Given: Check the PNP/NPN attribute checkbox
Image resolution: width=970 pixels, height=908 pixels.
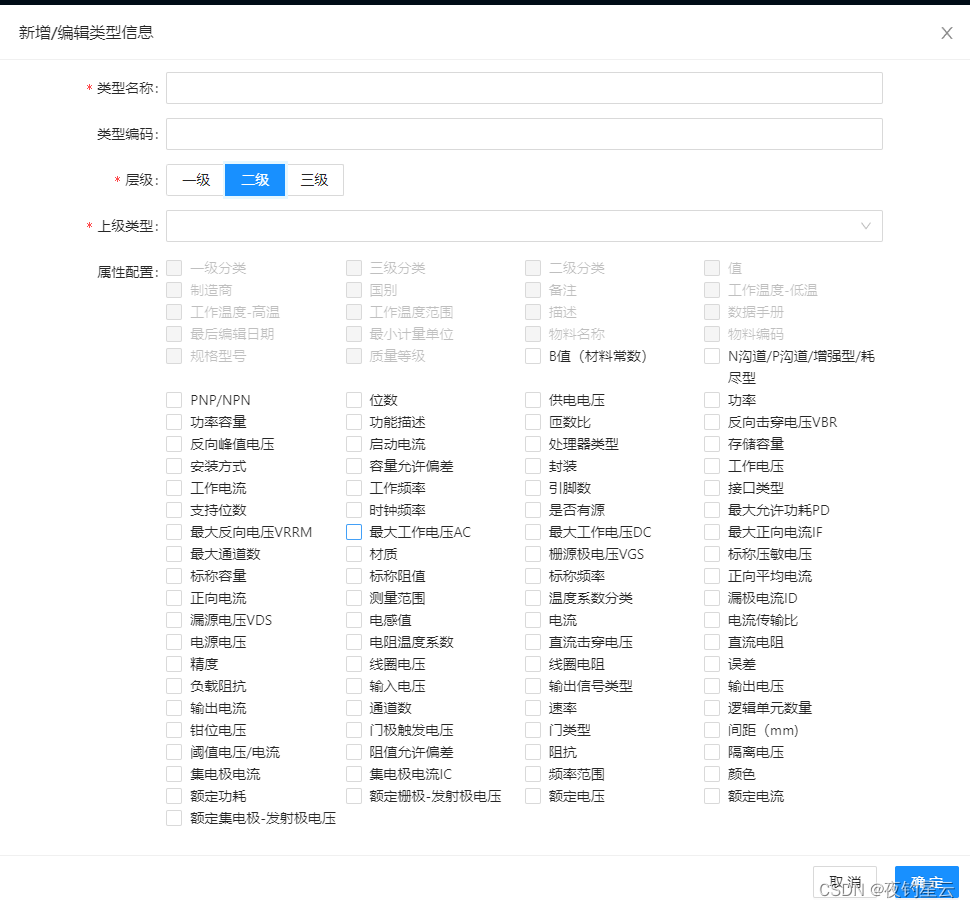Looking at the screenshot, I should click(173, 399).
